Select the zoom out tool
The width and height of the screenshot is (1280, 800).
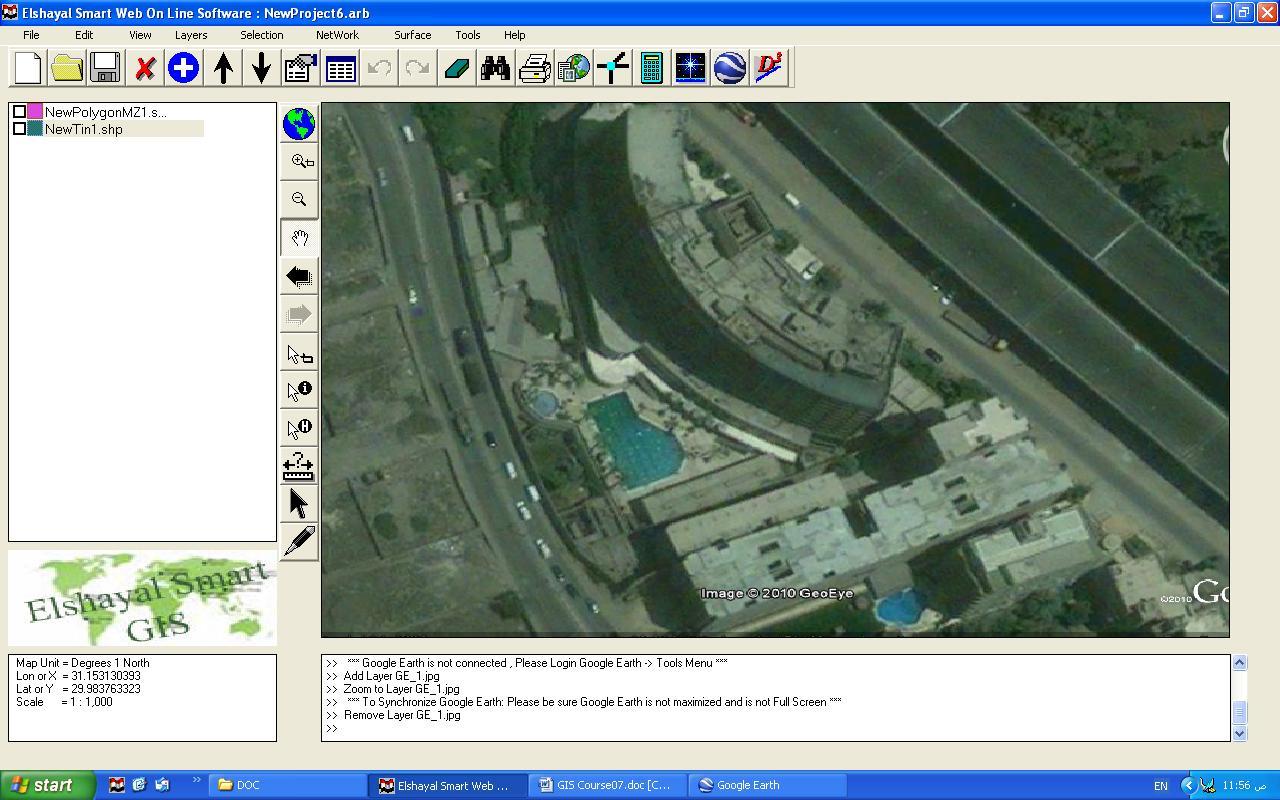pos(299,200)
